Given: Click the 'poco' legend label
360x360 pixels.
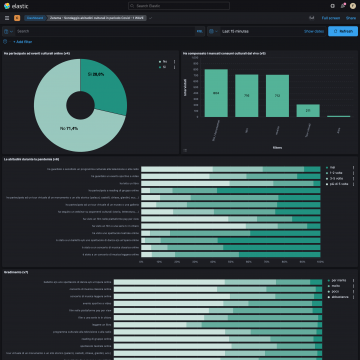Looking at the screenshot, I should point(335,291).
